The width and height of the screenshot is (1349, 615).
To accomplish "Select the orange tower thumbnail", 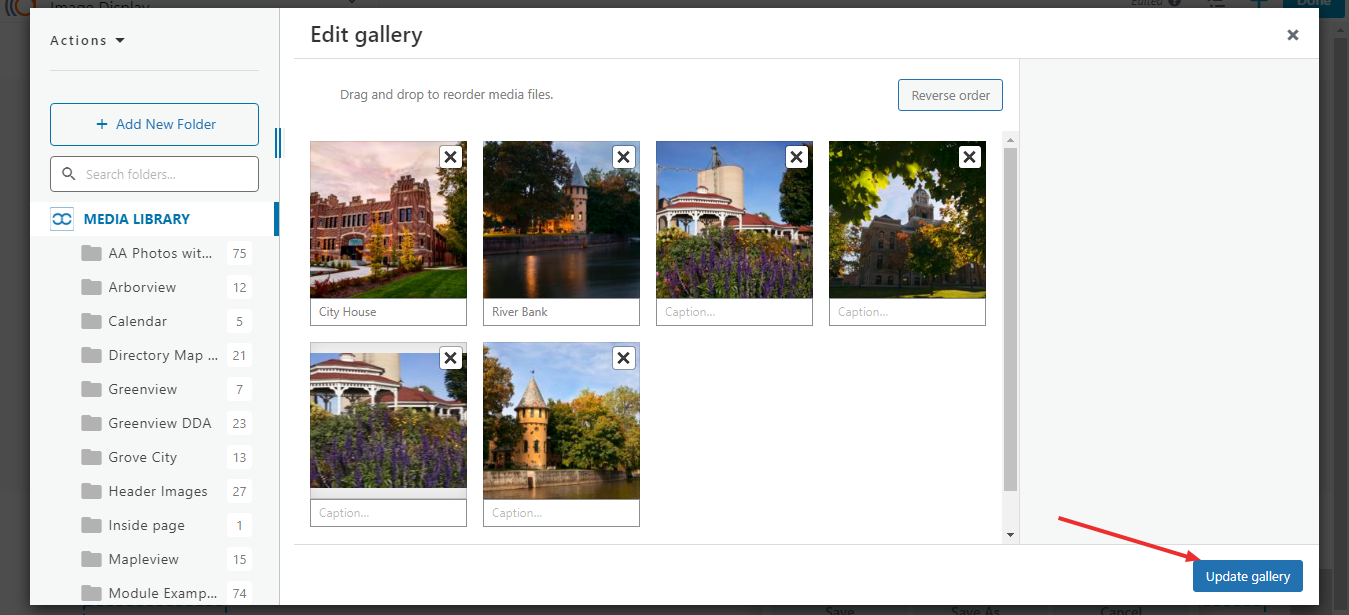I will [x=561, y=421].
